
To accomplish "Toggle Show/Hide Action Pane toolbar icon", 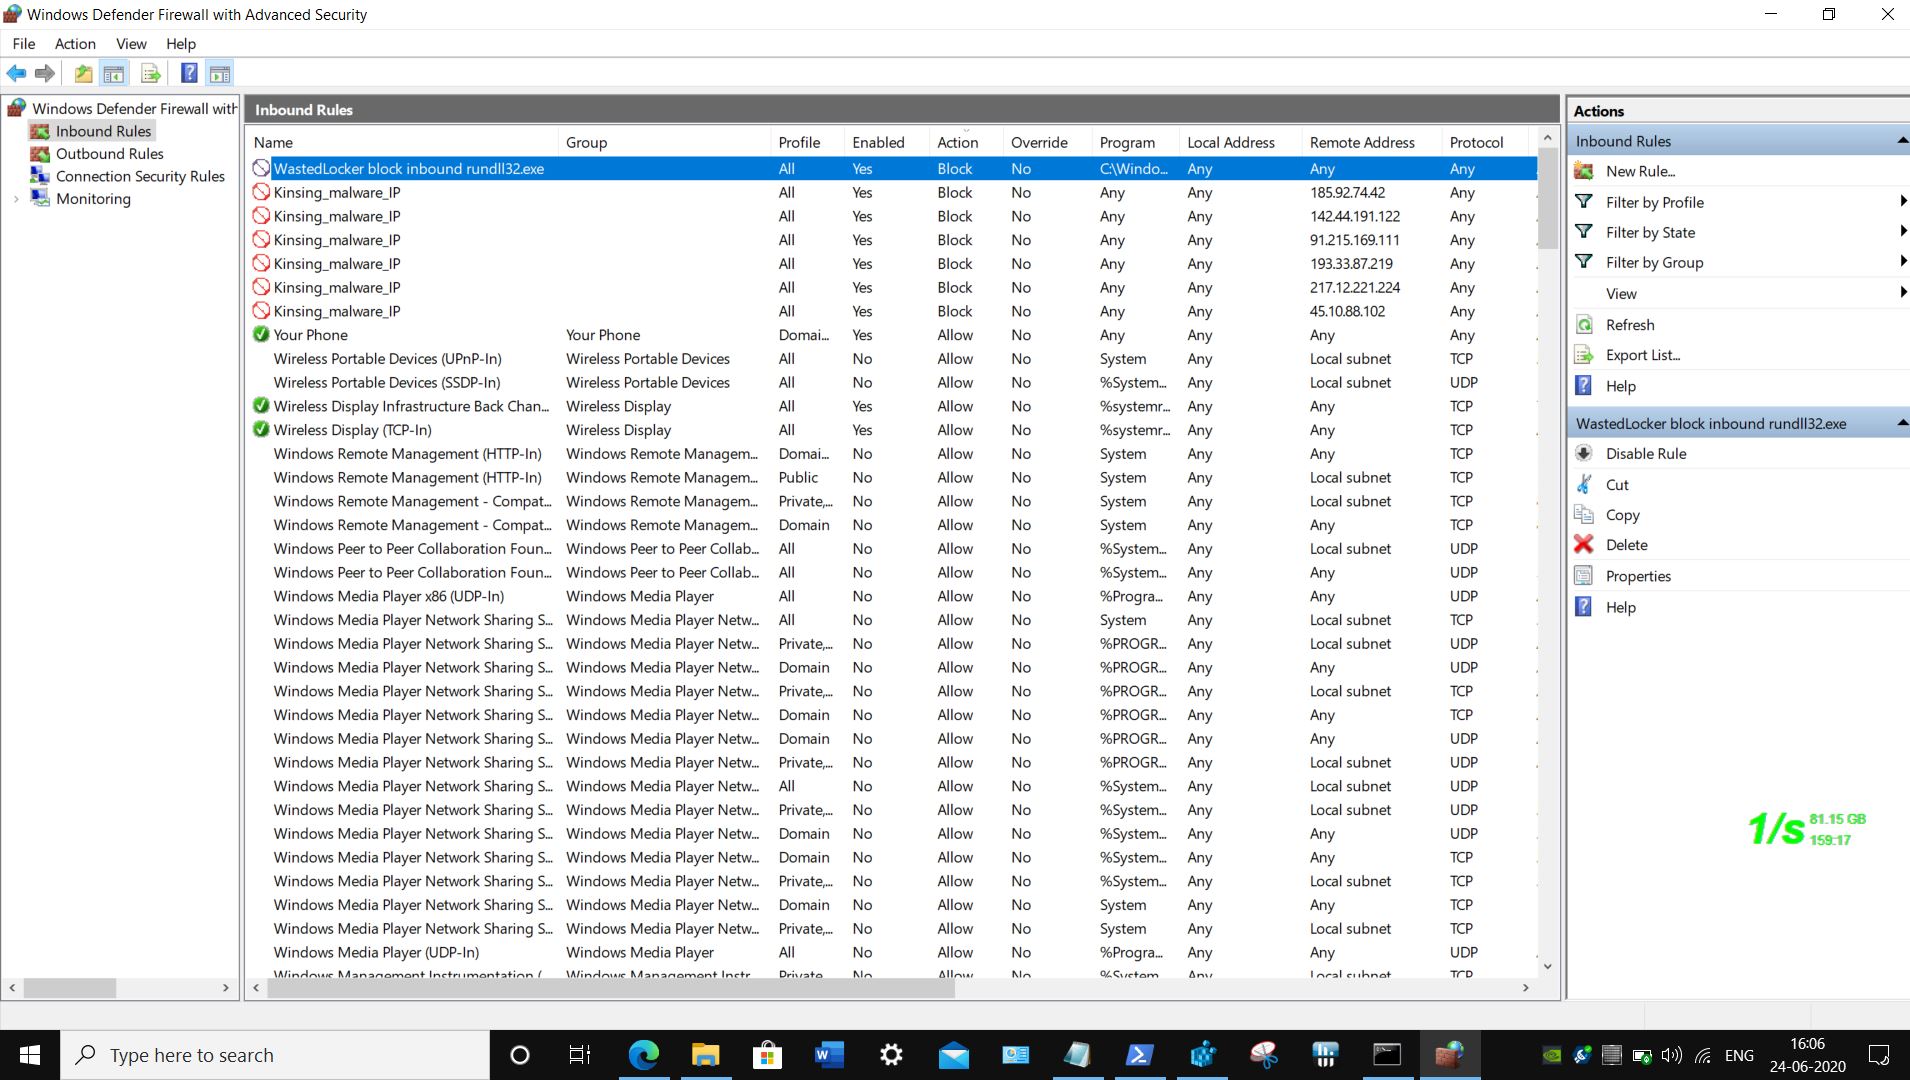I will 220,73.
